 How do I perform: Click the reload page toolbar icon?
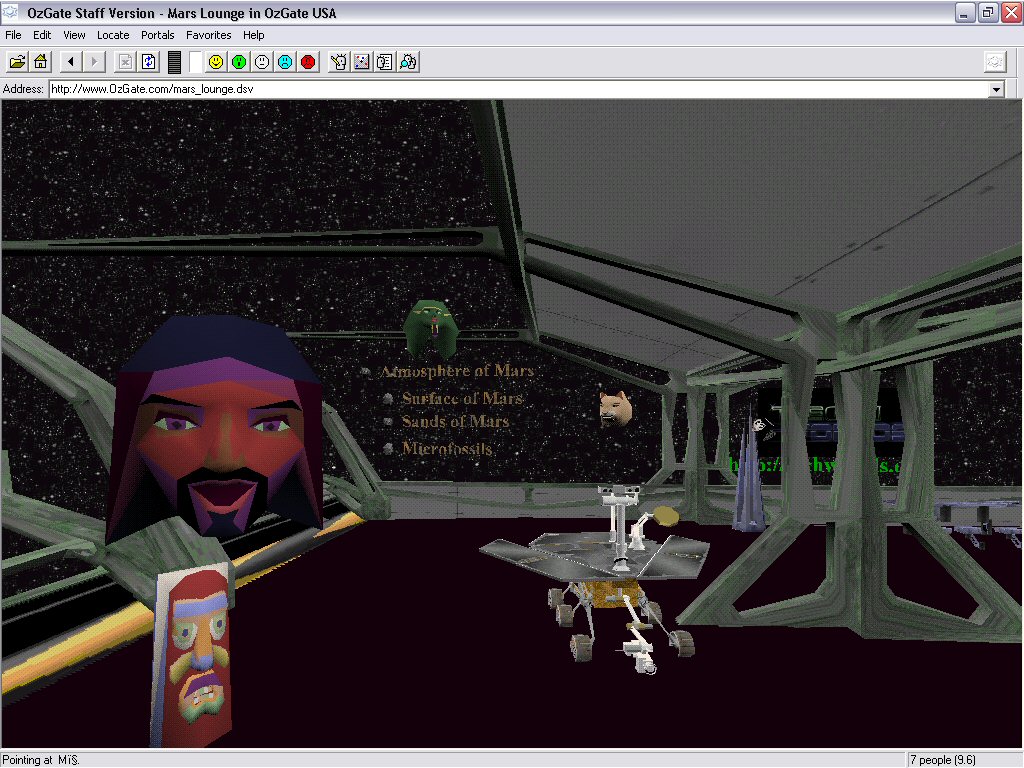coord(149,62)
